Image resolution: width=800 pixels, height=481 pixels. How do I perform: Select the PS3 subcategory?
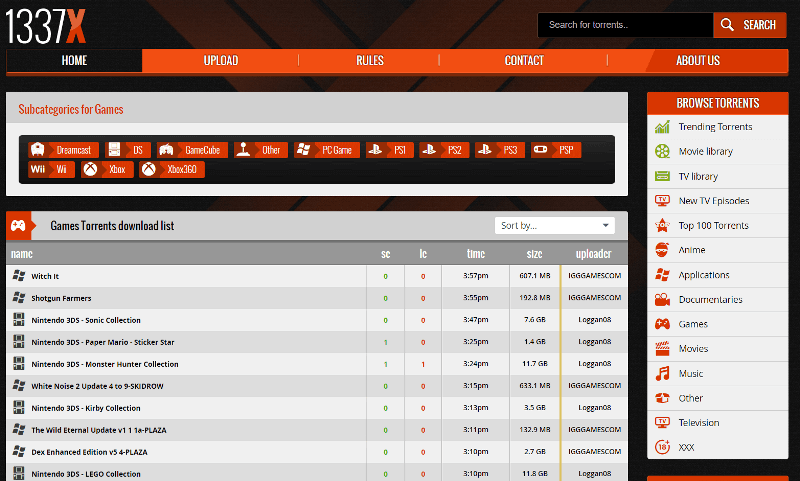pyautogui.click(x=499, y=150)
